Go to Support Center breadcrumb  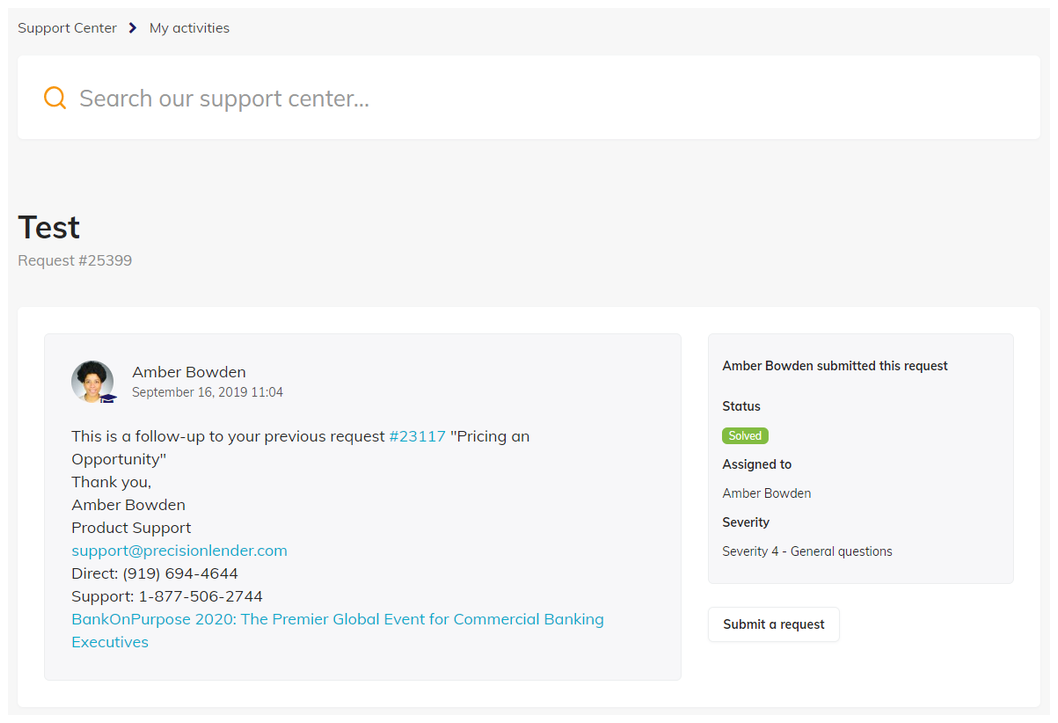67,28
